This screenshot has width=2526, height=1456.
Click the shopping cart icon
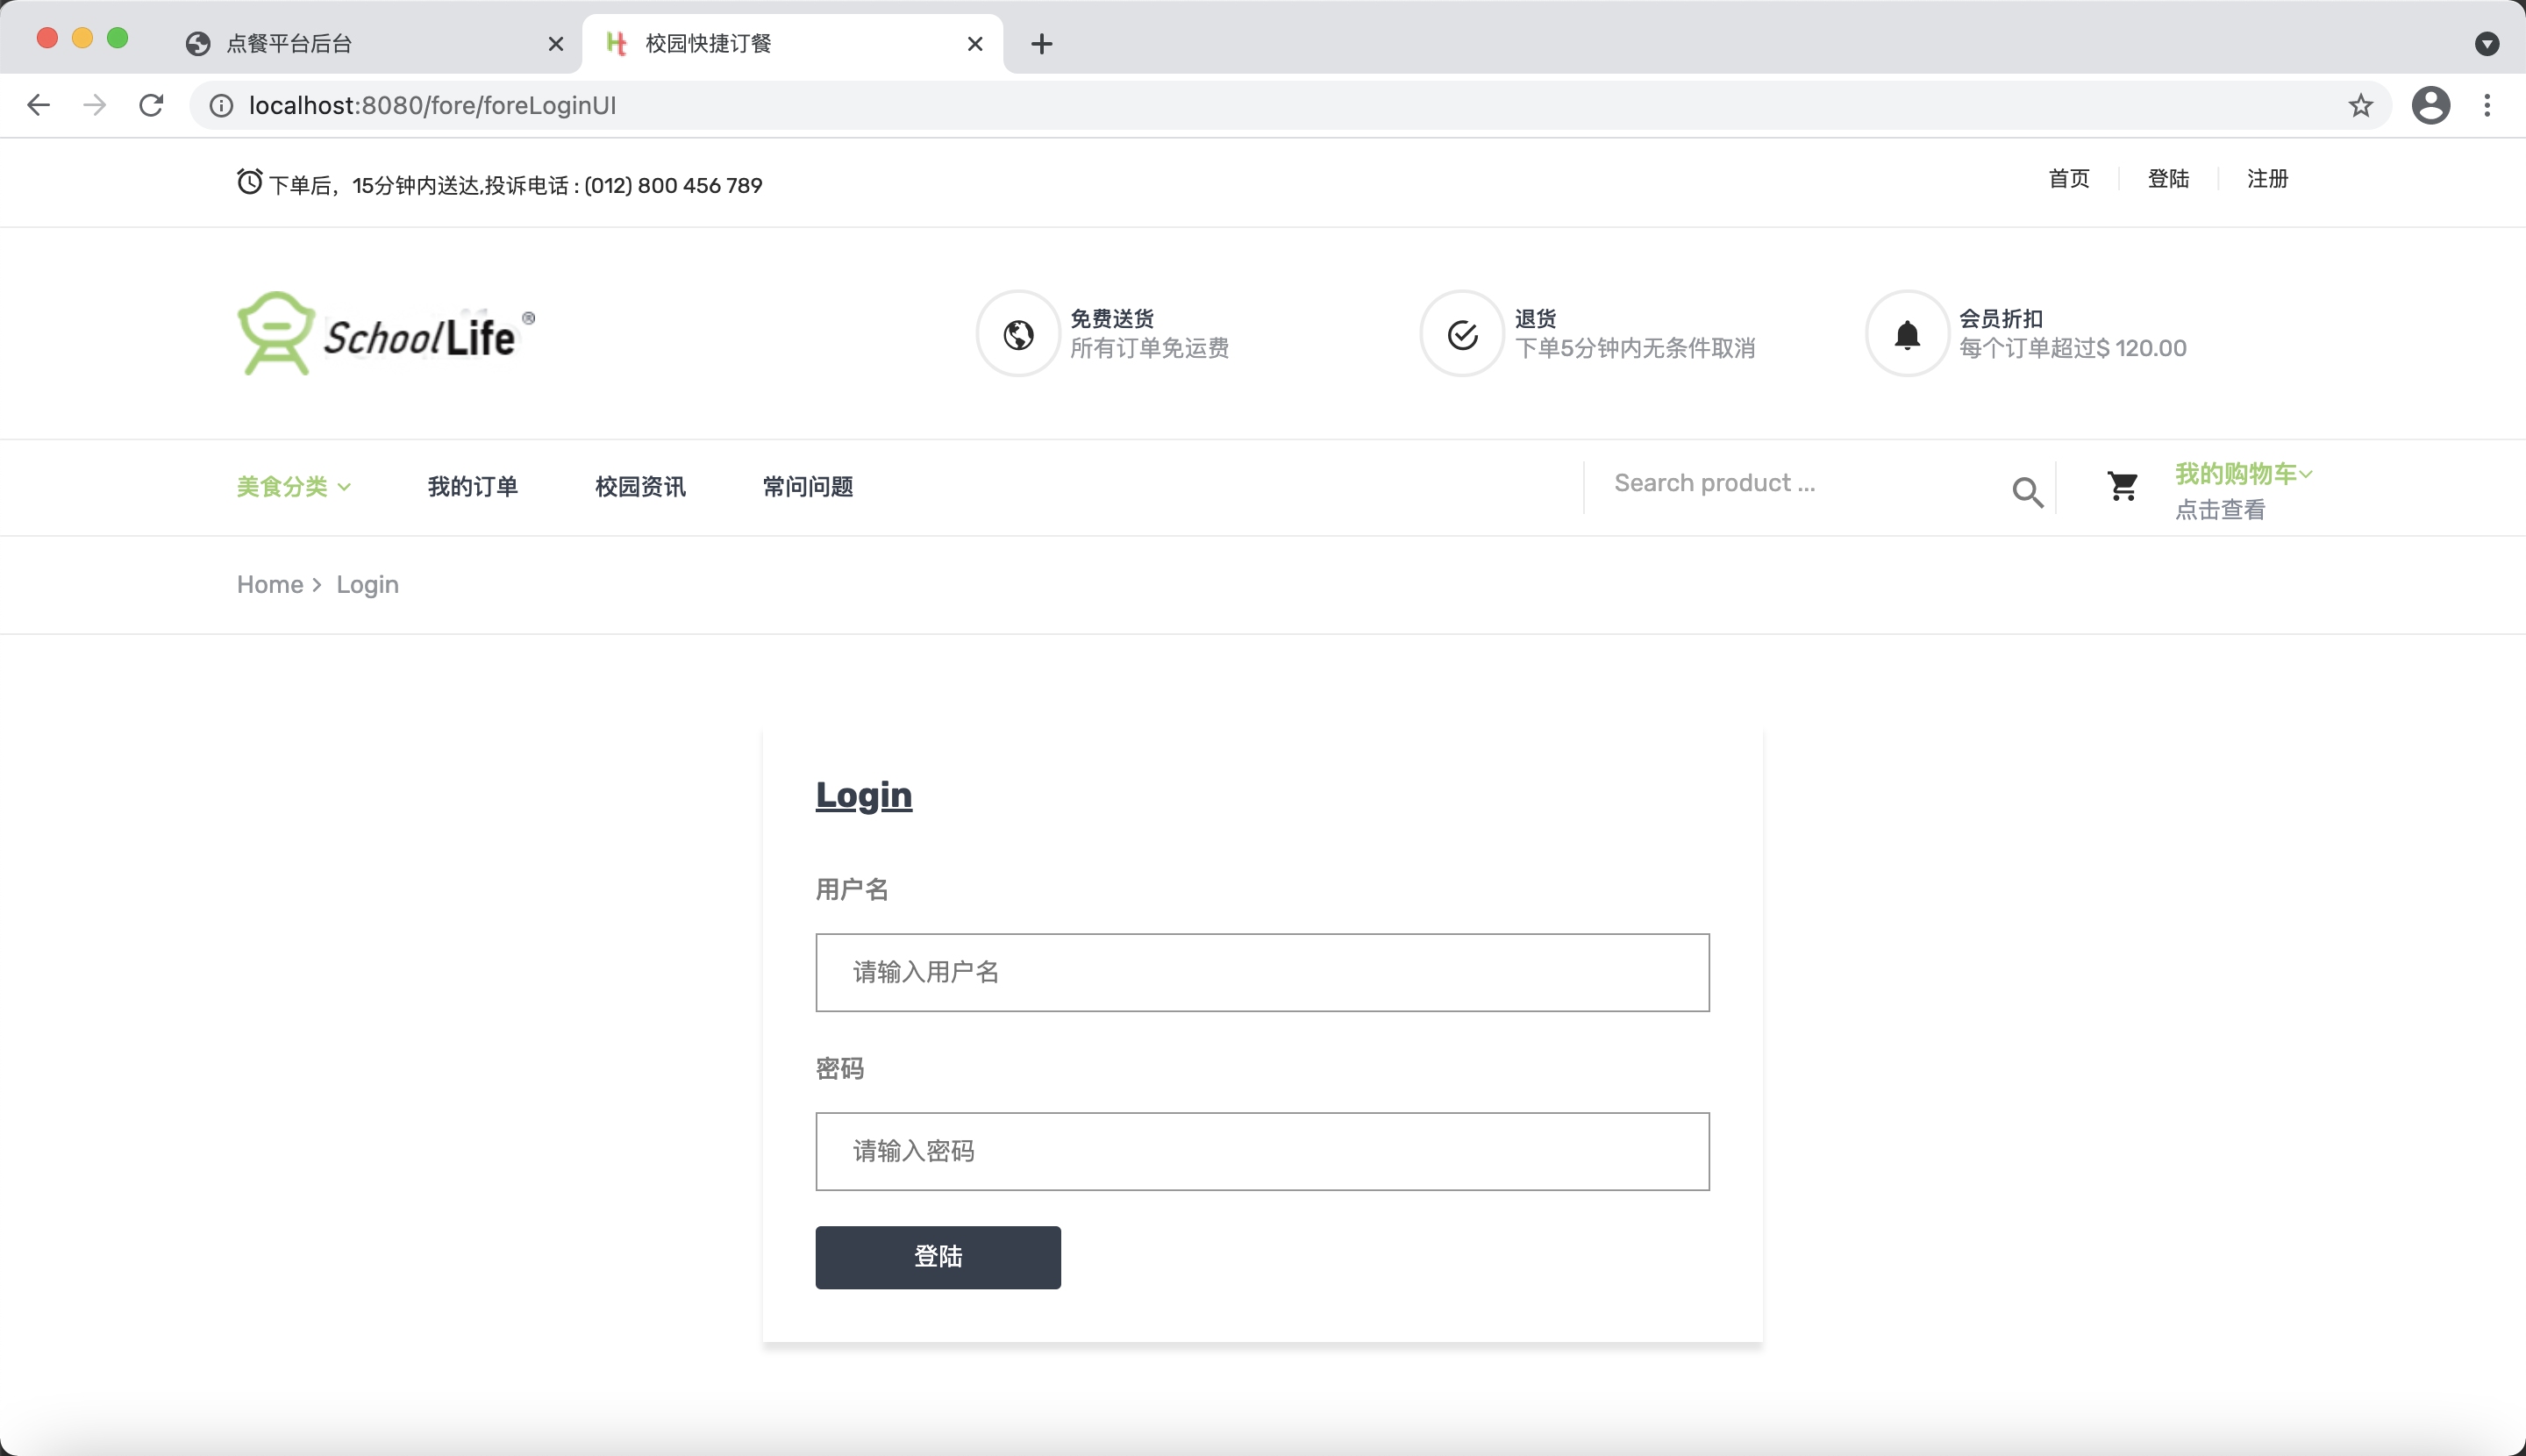pos(2122,486)
